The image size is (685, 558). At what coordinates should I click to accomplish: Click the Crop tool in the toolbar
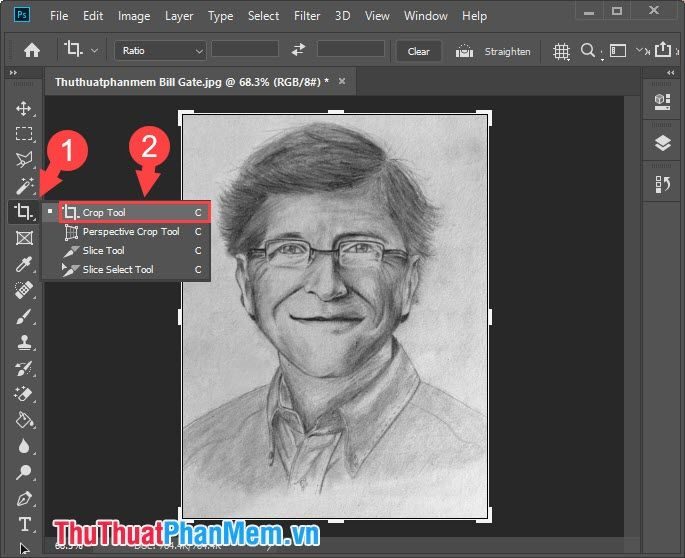coord(24,212)
